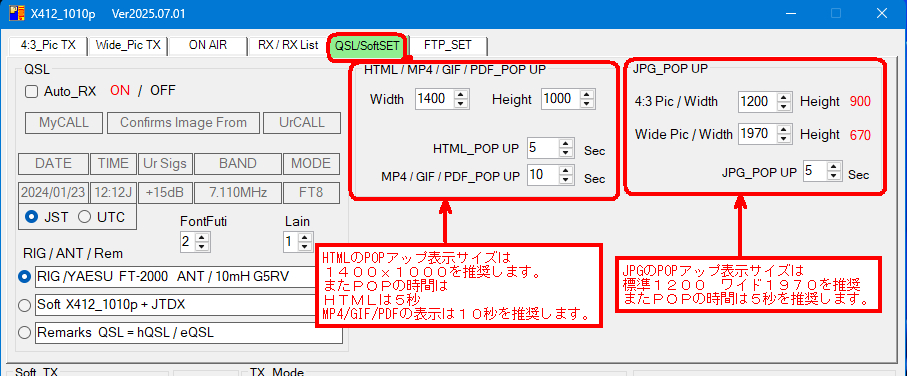This screenshot has width=907, height=376.
Task: Select the UTC time radio button
Action: (85, 217)
